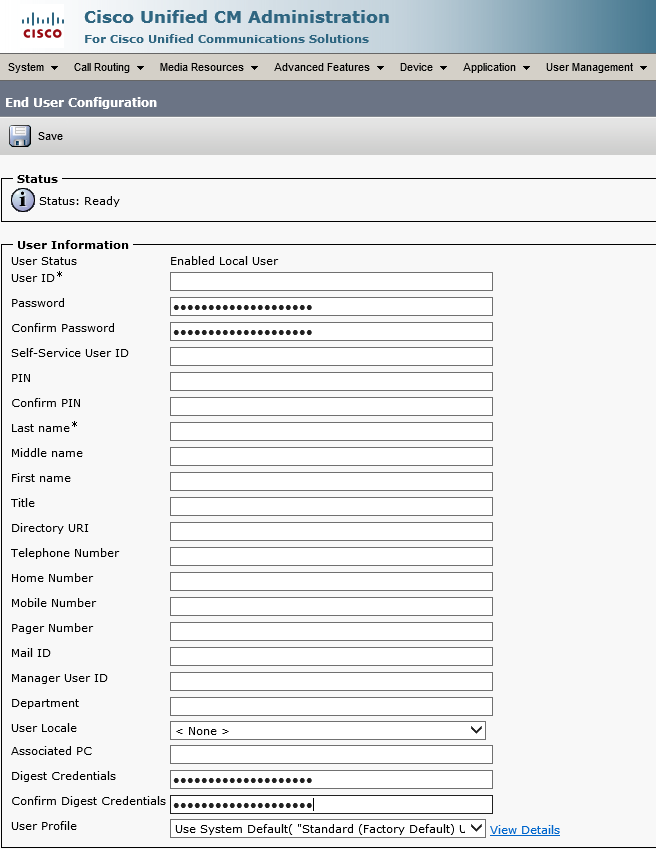Open the Call Routing menu
The height and width of the screenshot is (849, 656).
(x=108, y=68)
